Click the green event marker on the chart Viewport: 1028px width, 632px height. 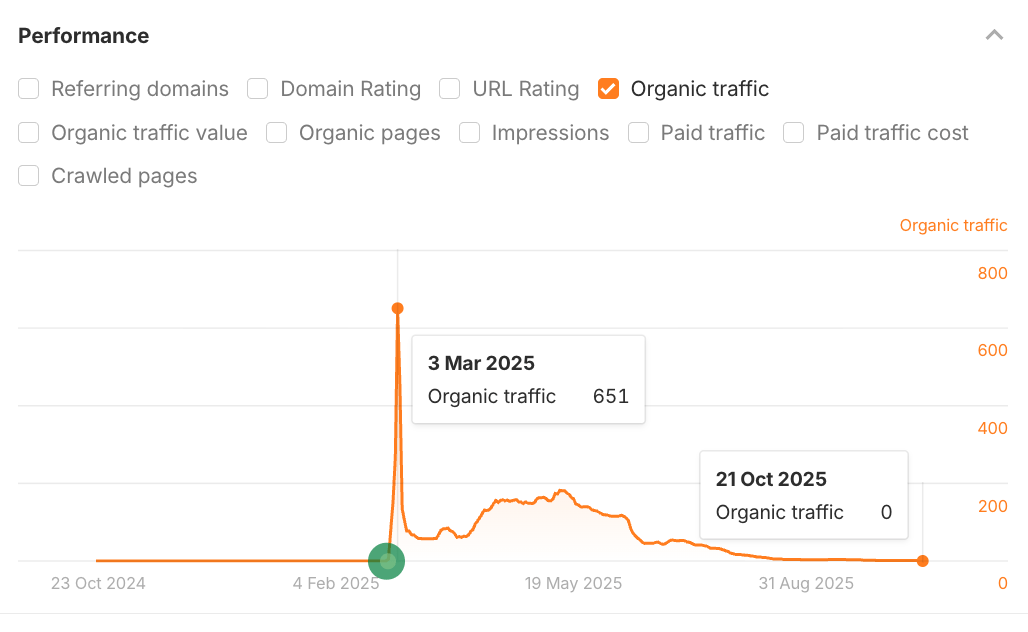coord(387,562)
